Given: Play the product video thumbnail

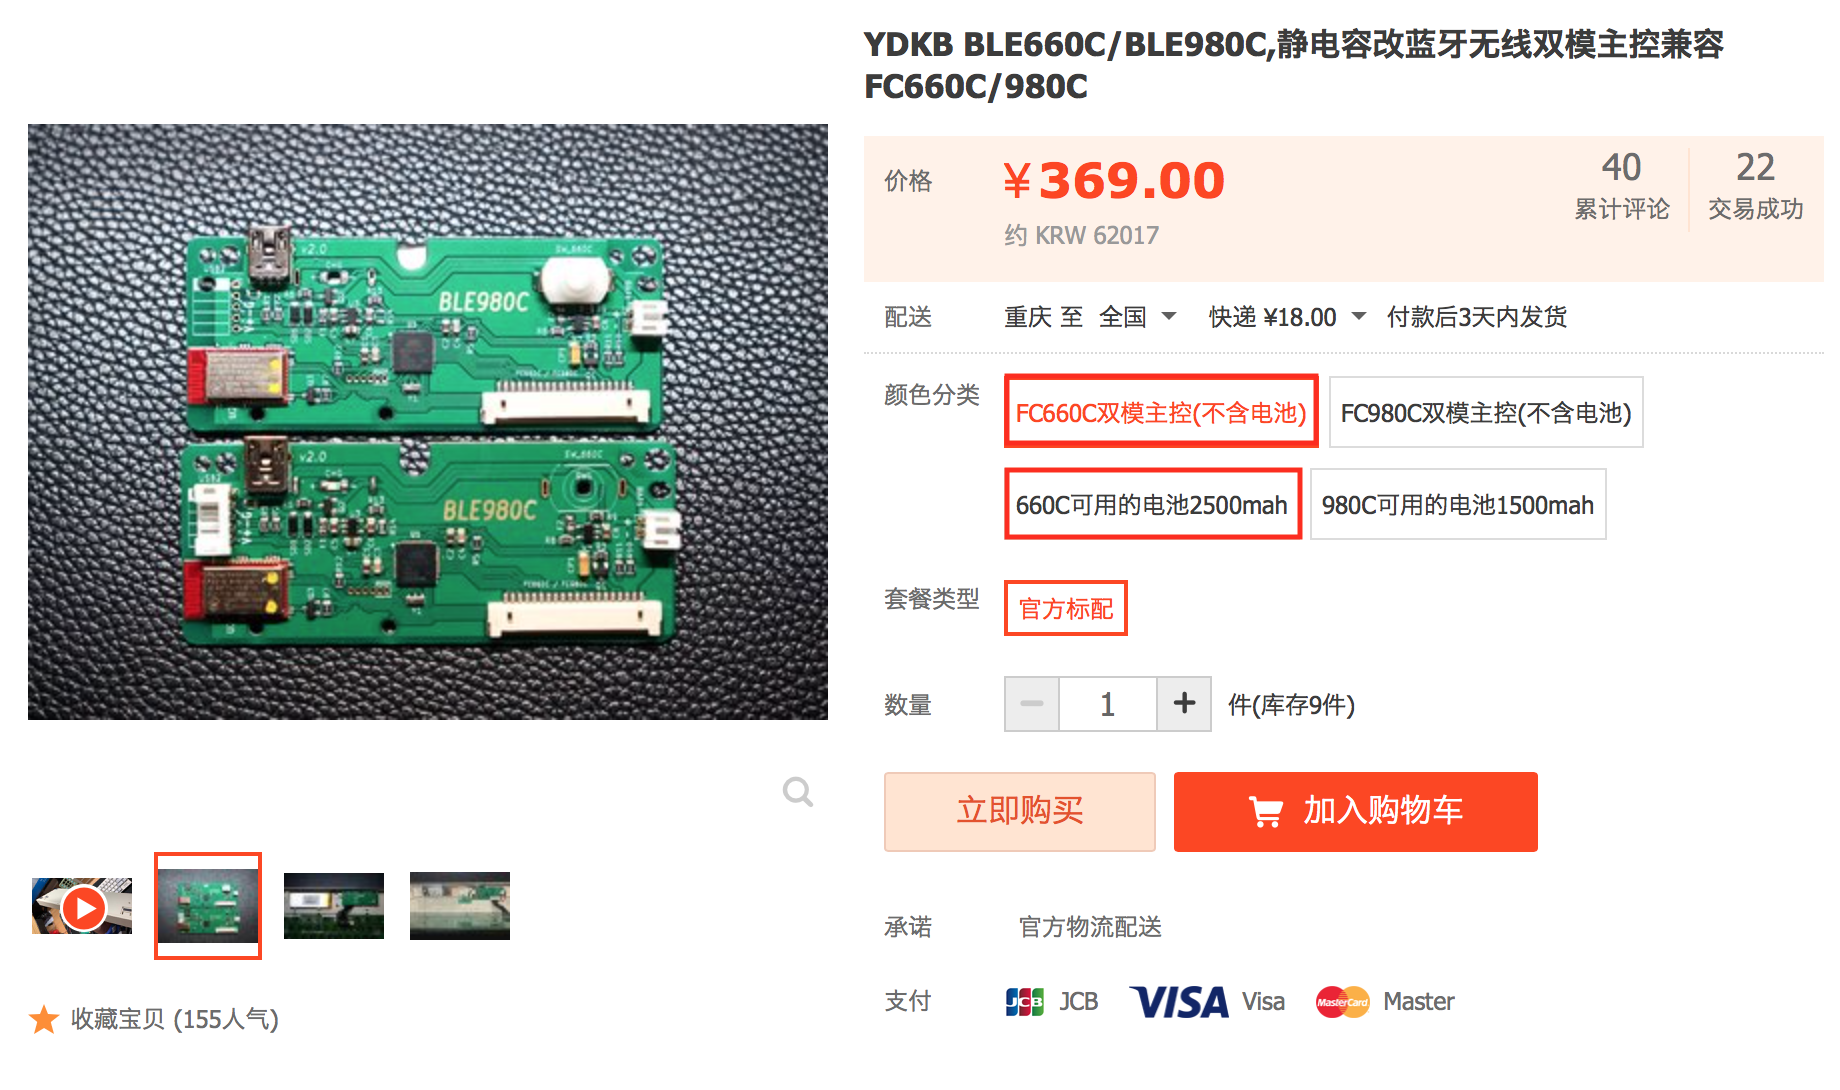Looking at the screenshot, I should 83,907.
